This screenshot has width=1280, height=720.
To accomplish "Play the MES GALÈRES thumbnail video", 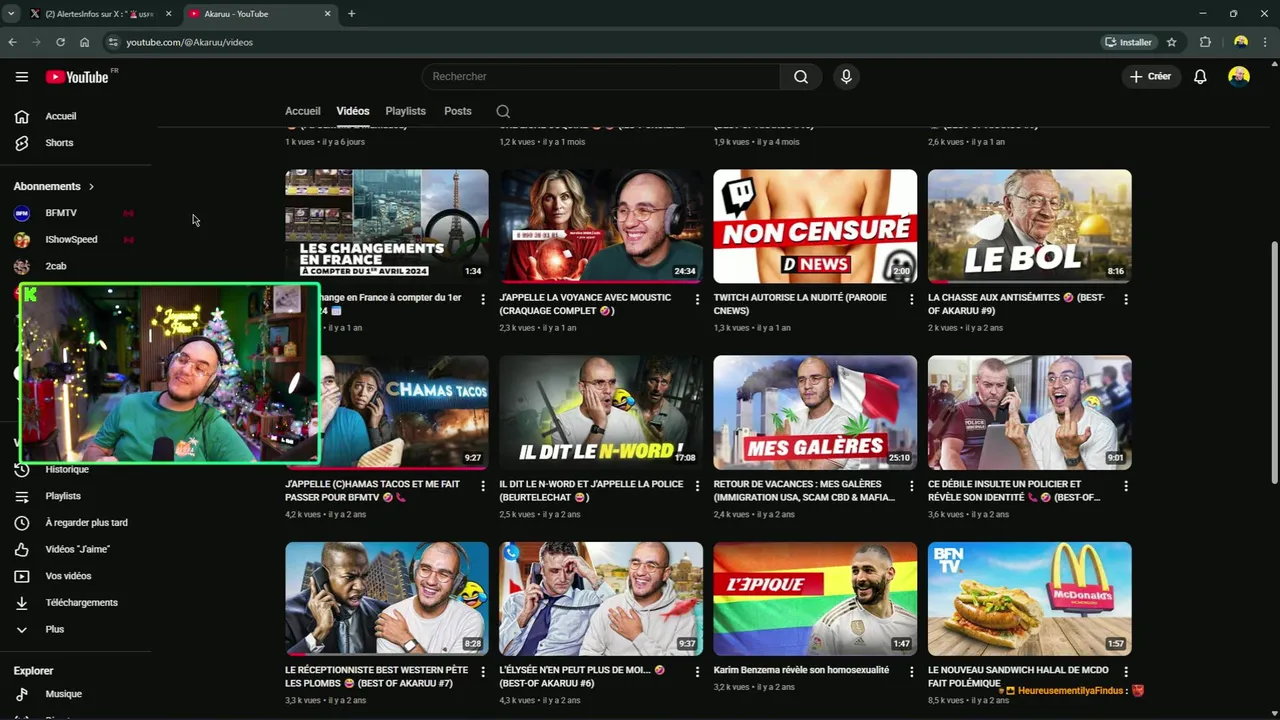I will 815,412.
